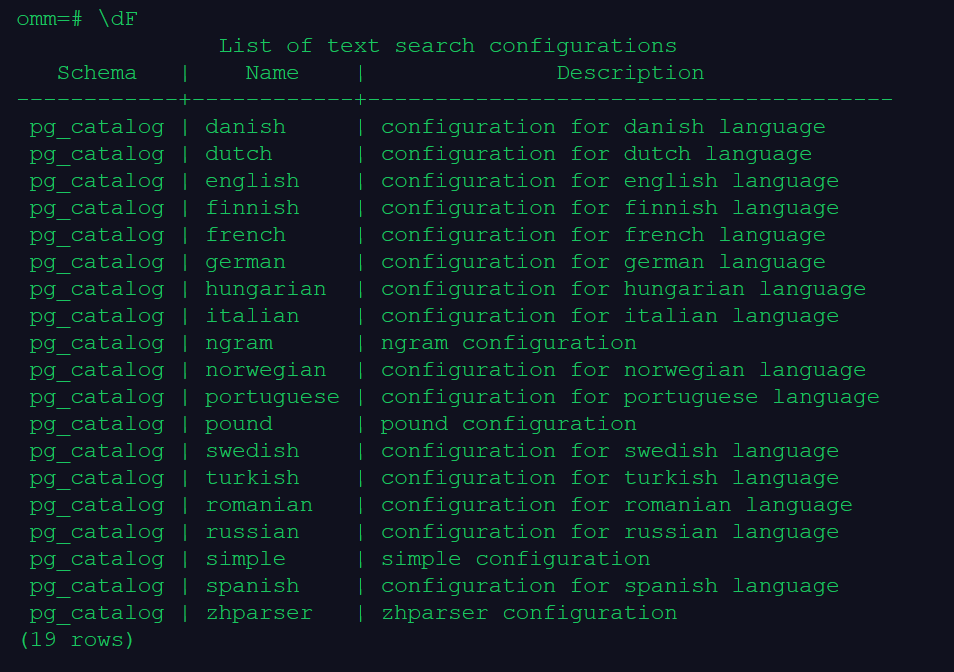Click 'configuration for german language' description

[603, 262]
